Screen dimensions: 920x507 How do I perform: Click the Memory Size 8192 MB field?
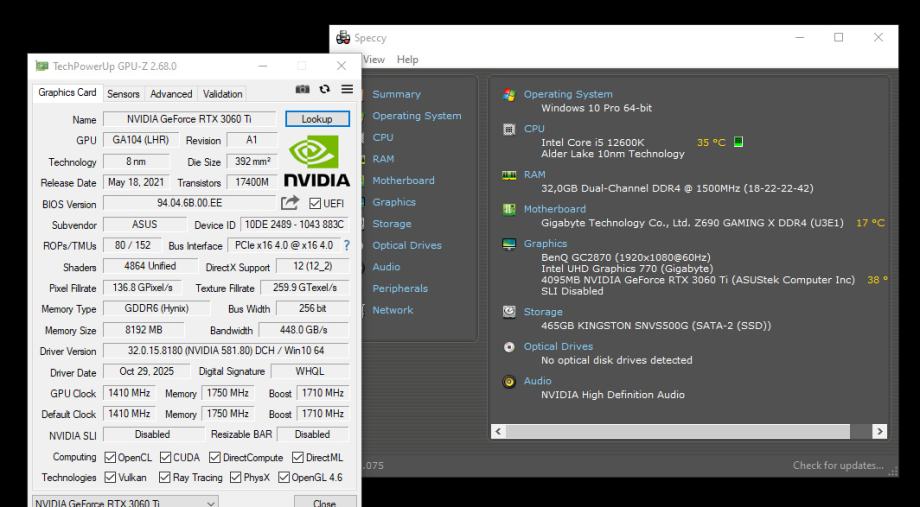144,330
